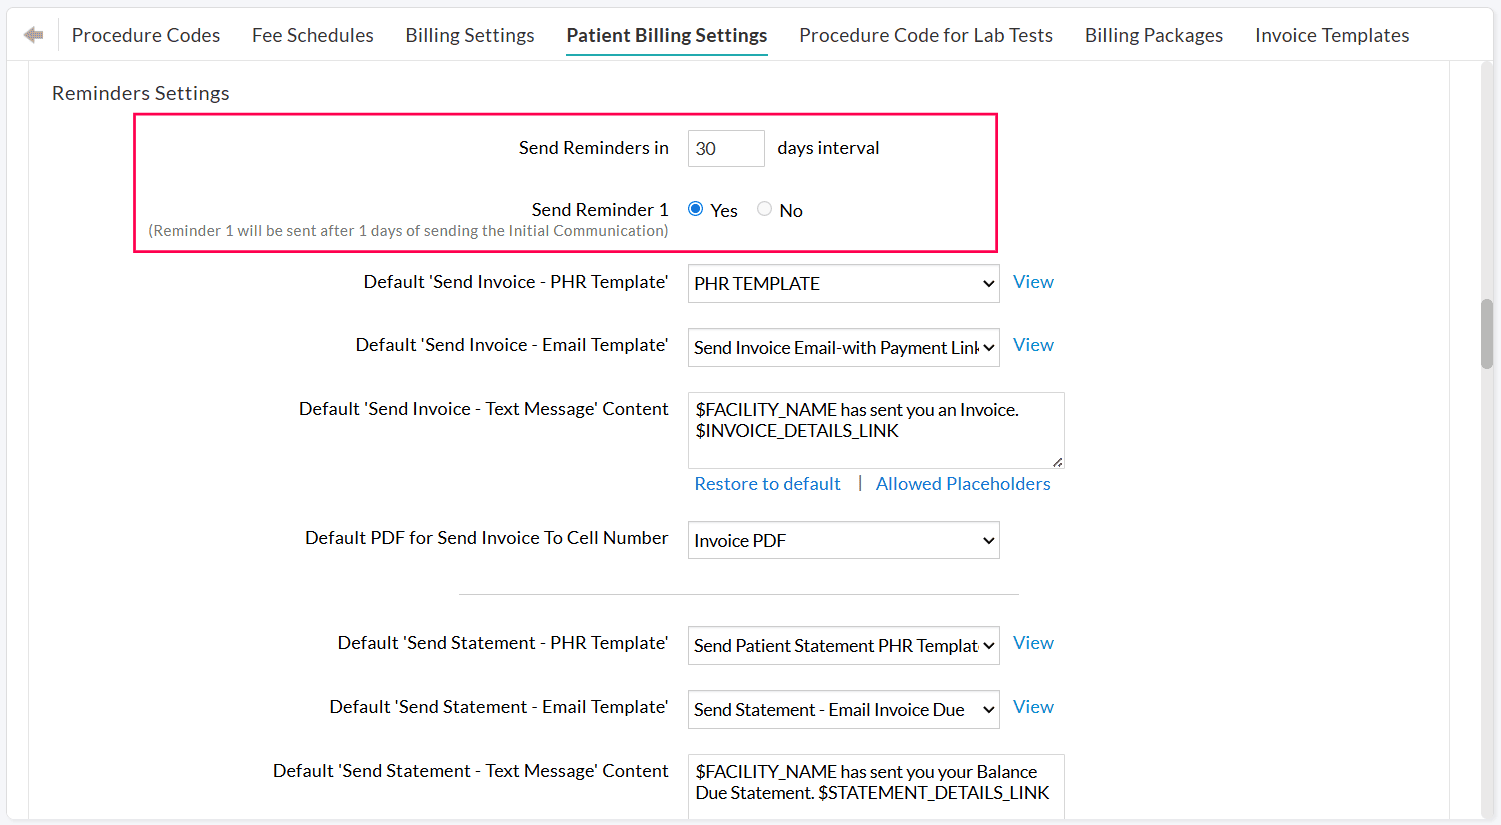Select 'No' for Send Reminder 1
The width and height of the screenshot is (1501, 825).
[764, 208]
